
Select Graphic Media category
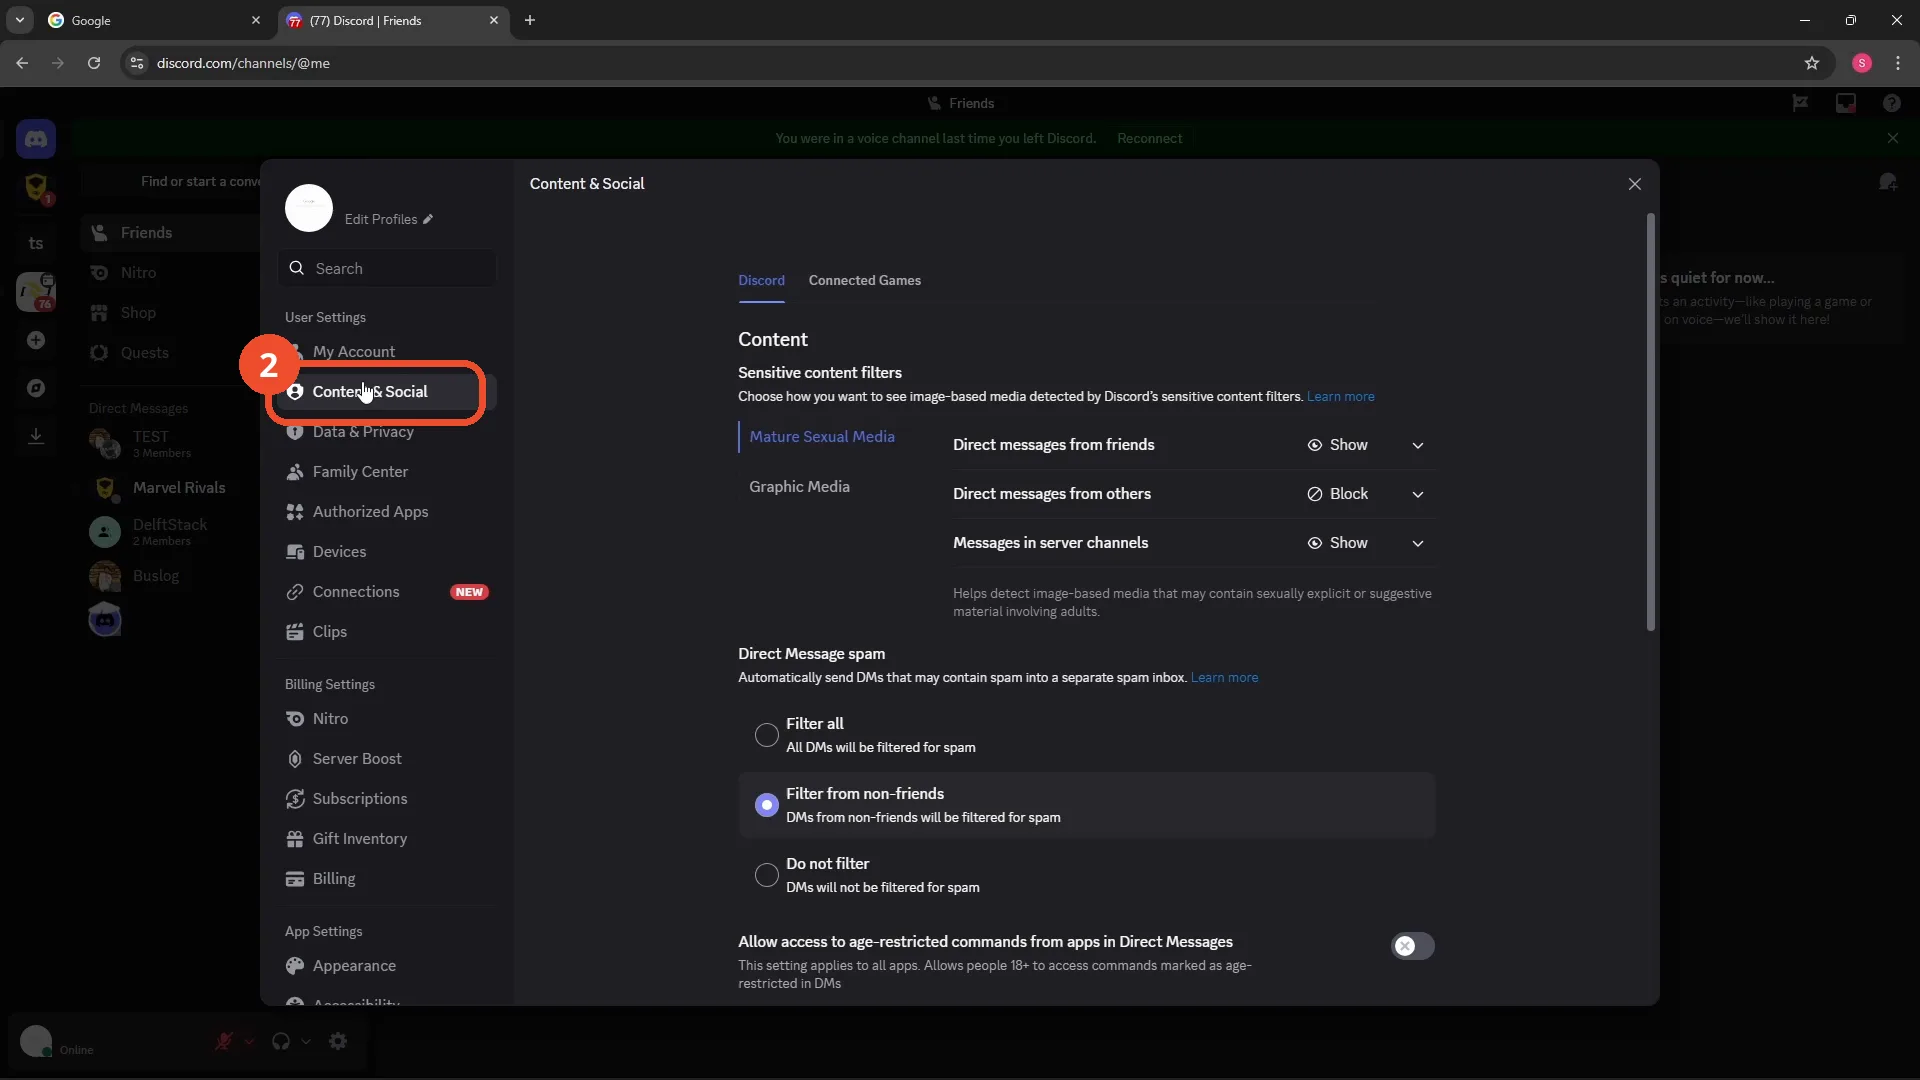point(799,487)
